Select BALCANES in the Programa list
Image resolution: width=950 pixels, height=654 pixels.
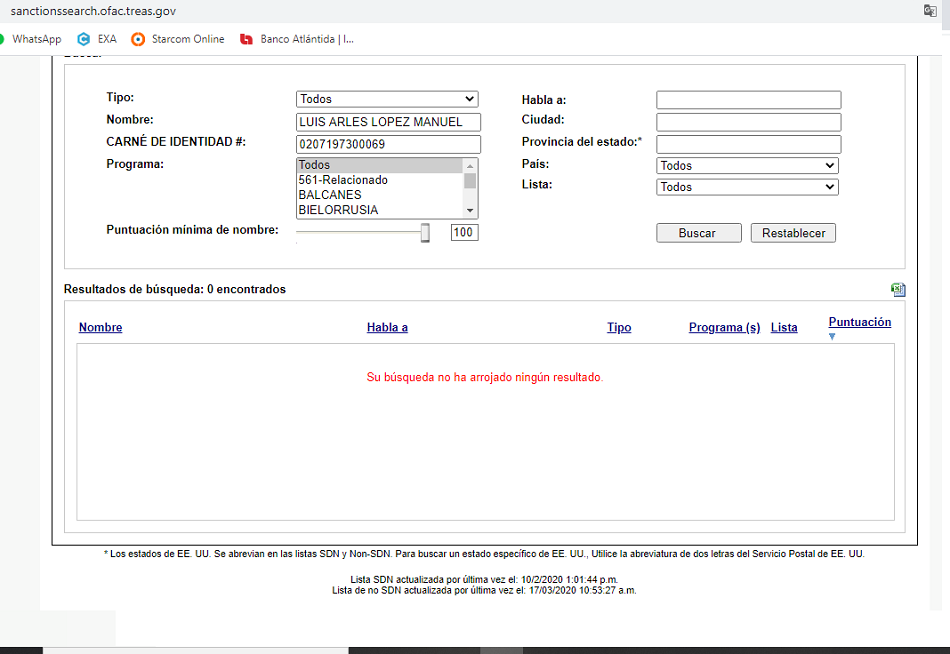pos(330,195)
